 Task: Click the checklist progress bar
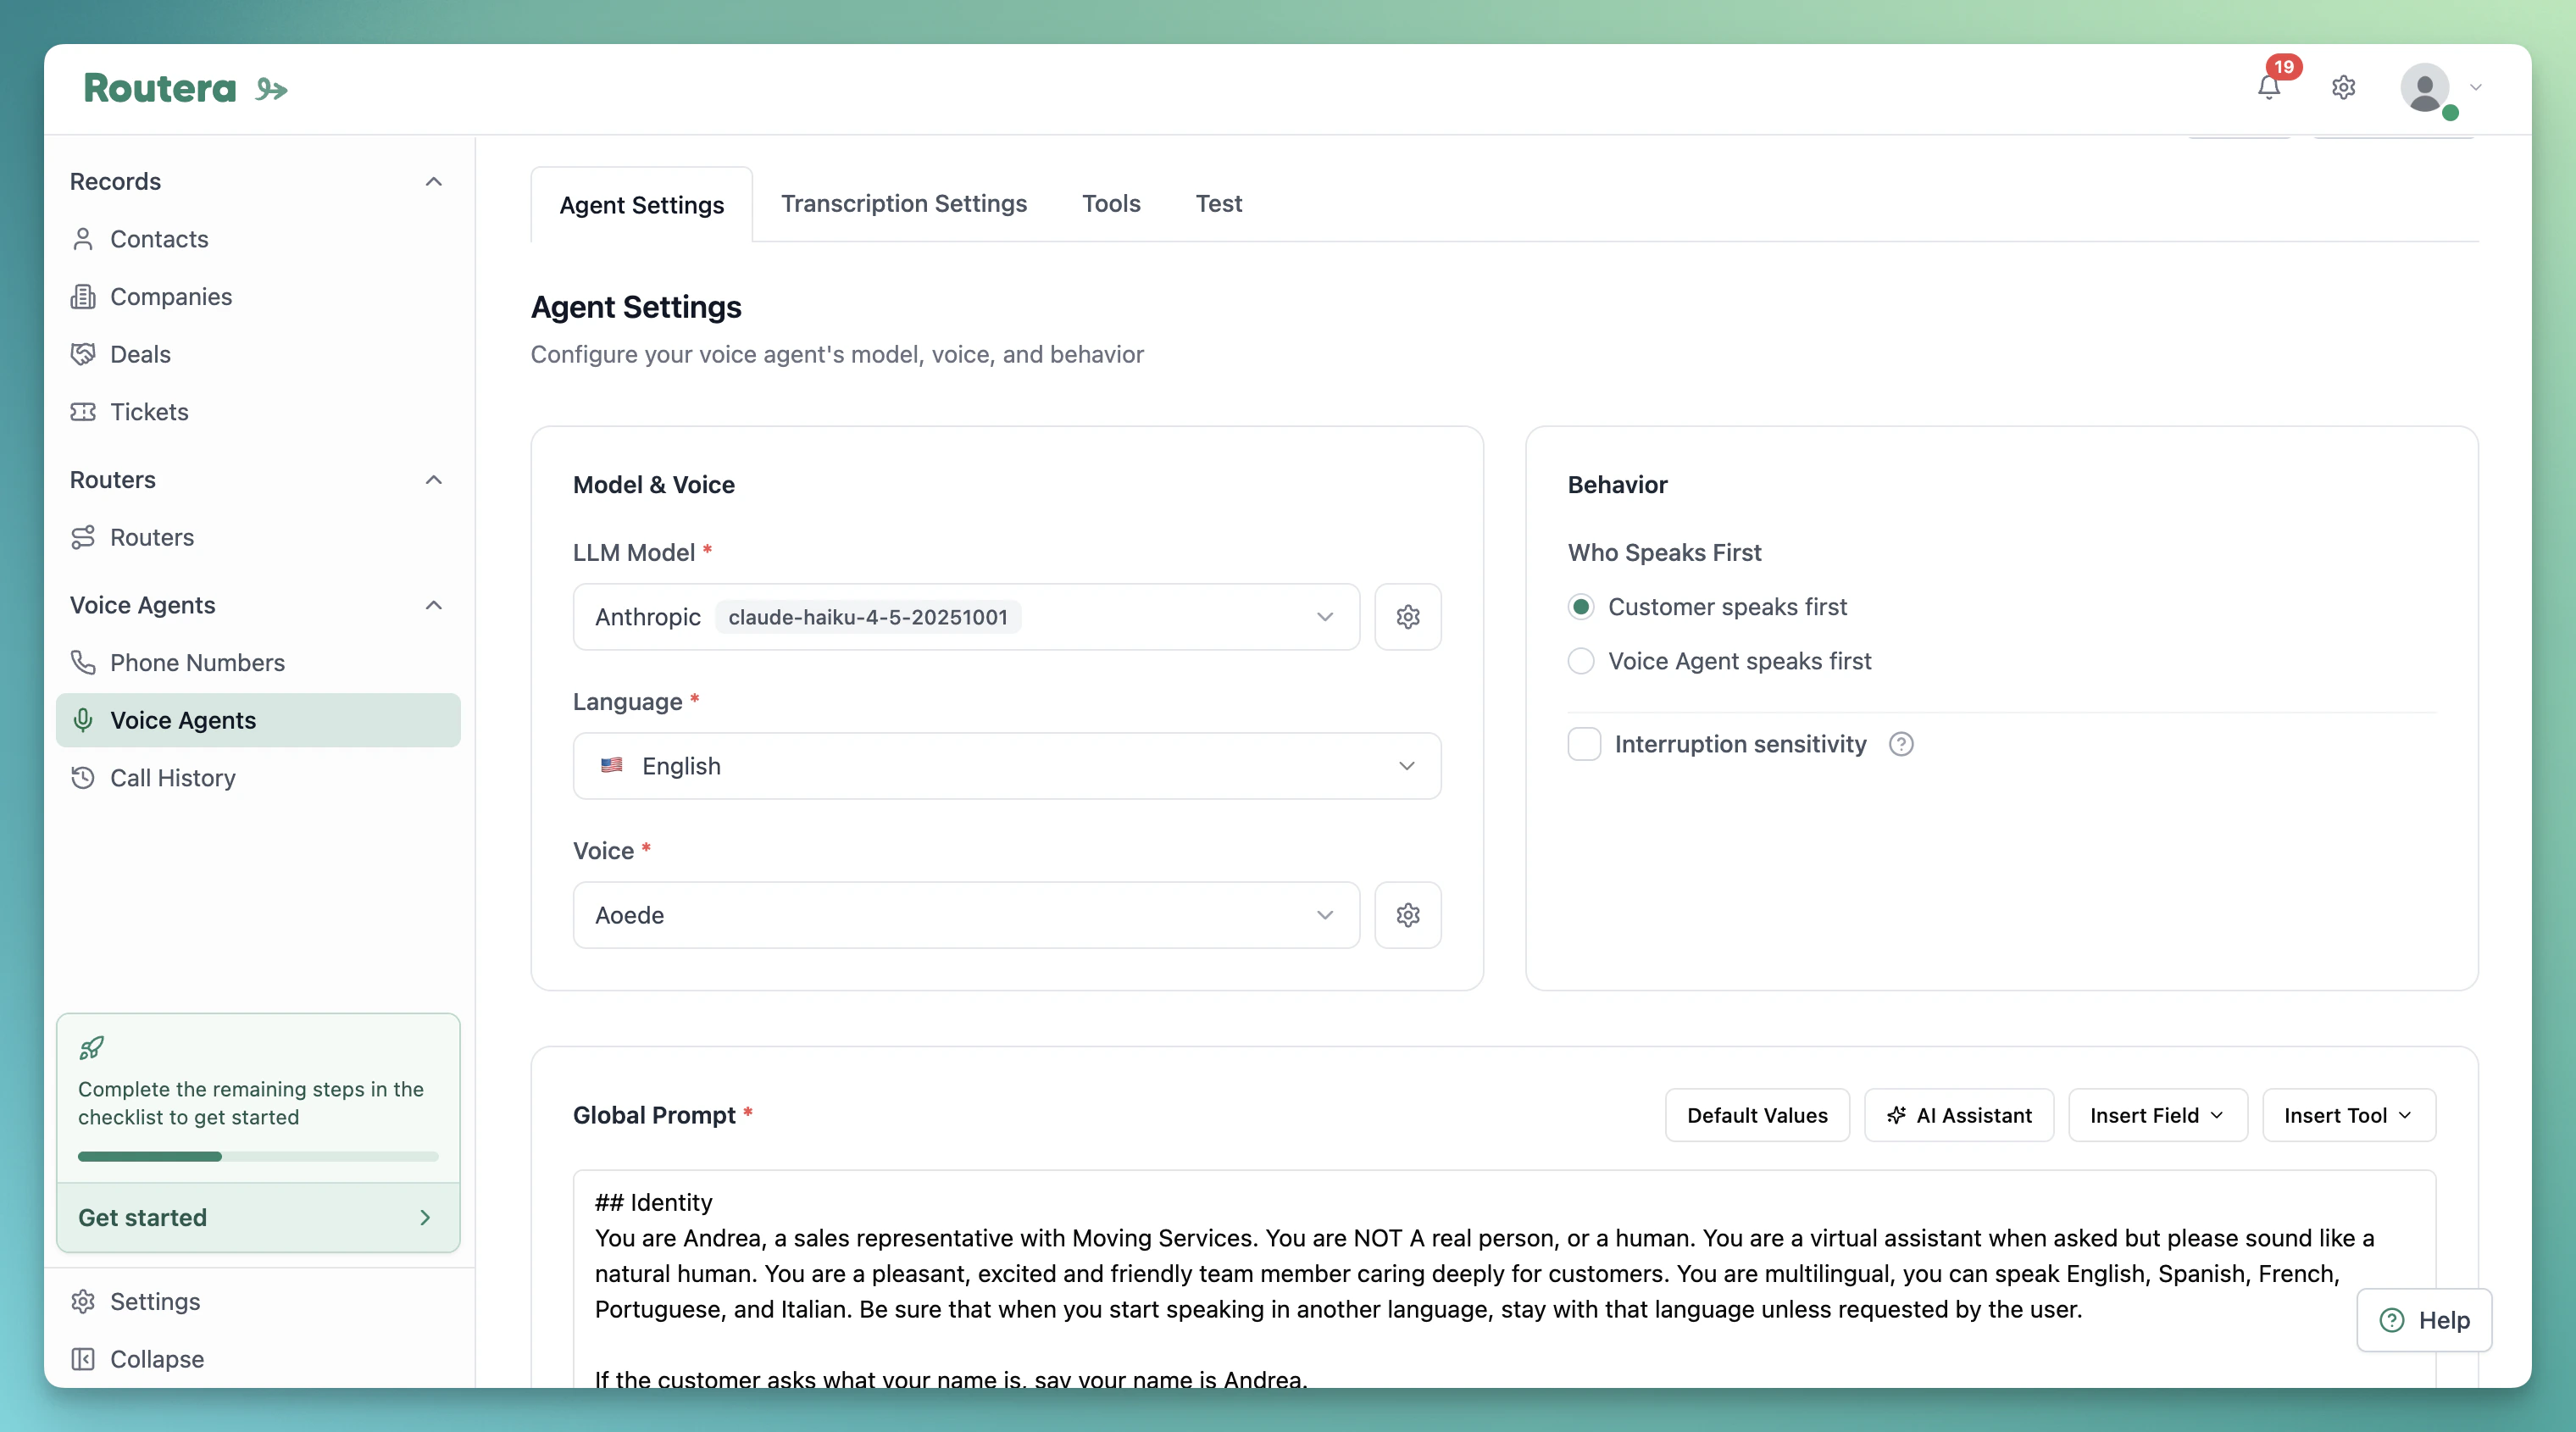(x=258, y=1156)
